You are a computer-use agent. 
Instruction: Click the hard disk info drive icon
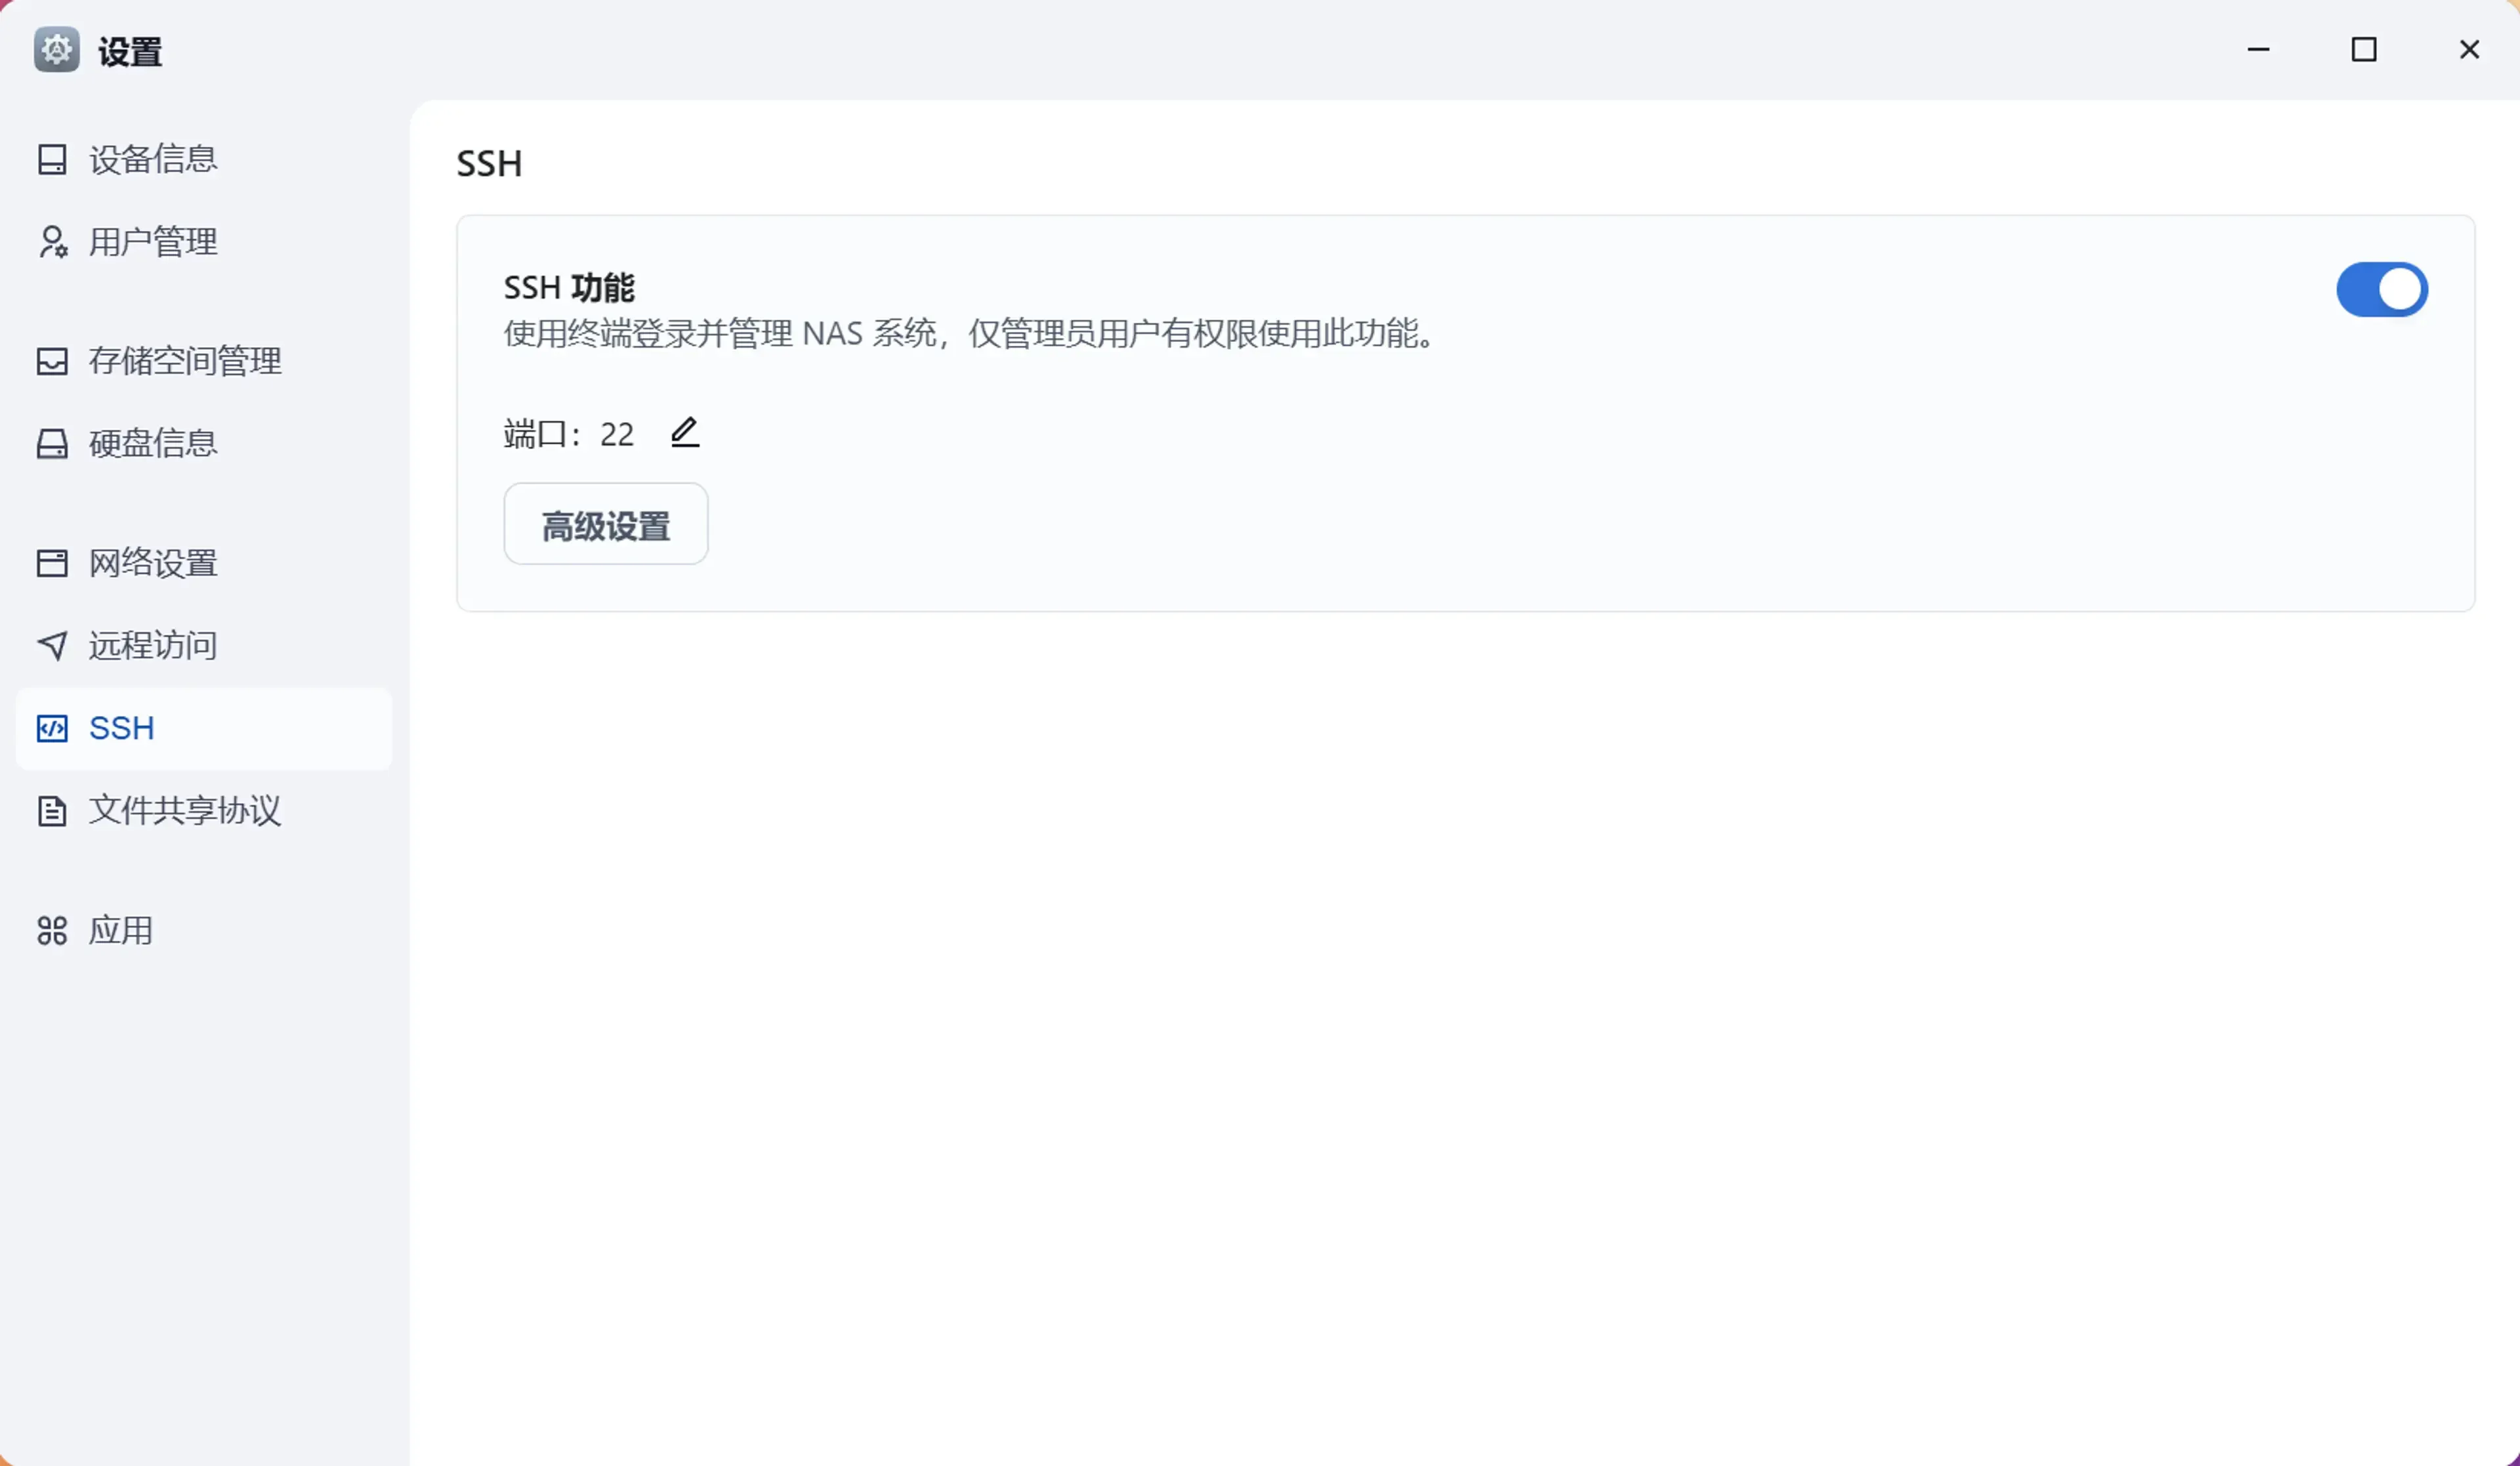[52, 444]
